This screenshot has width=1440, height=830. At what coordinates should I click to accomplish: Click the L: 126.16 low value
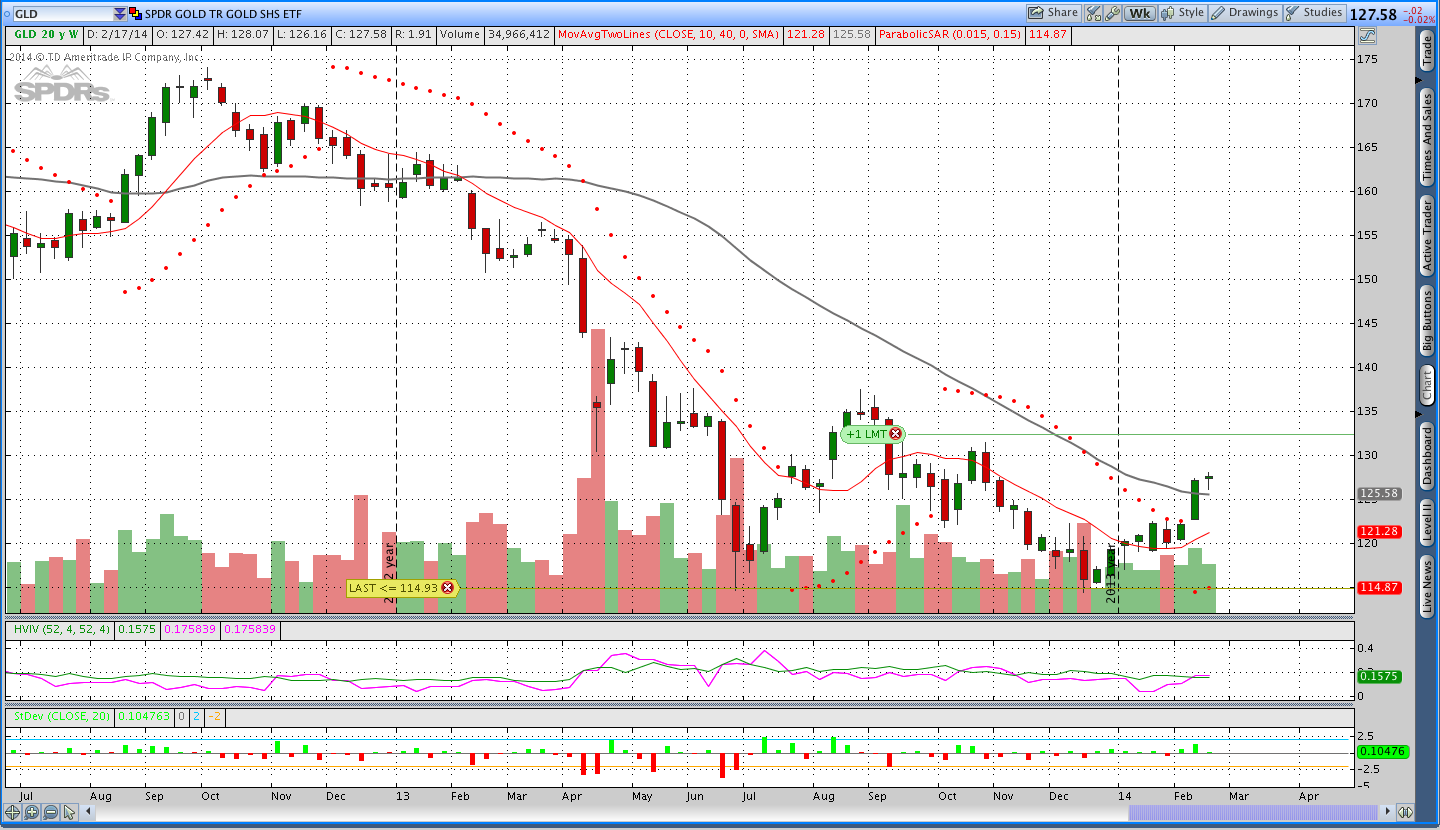303,34
